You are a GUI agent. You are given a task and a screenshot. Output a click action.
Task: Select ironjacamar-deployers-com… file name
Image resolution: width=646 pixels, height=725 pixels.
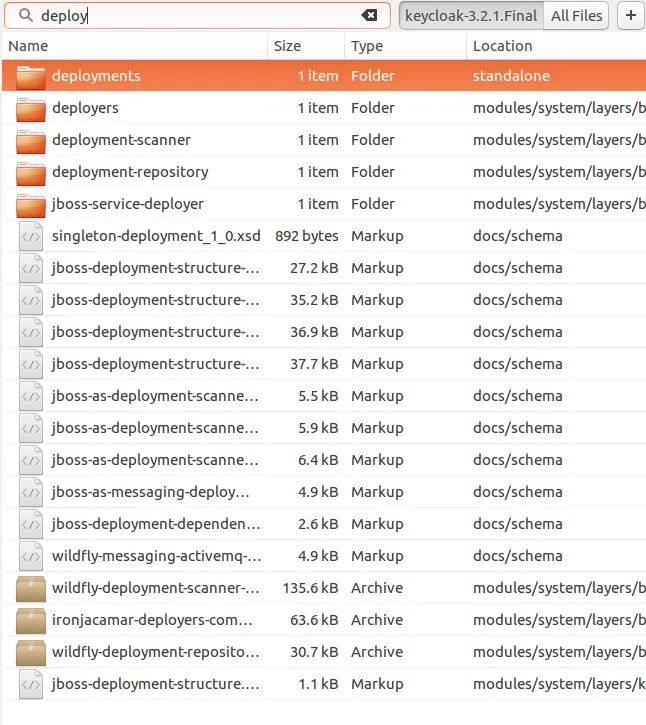tap(152, 620)
